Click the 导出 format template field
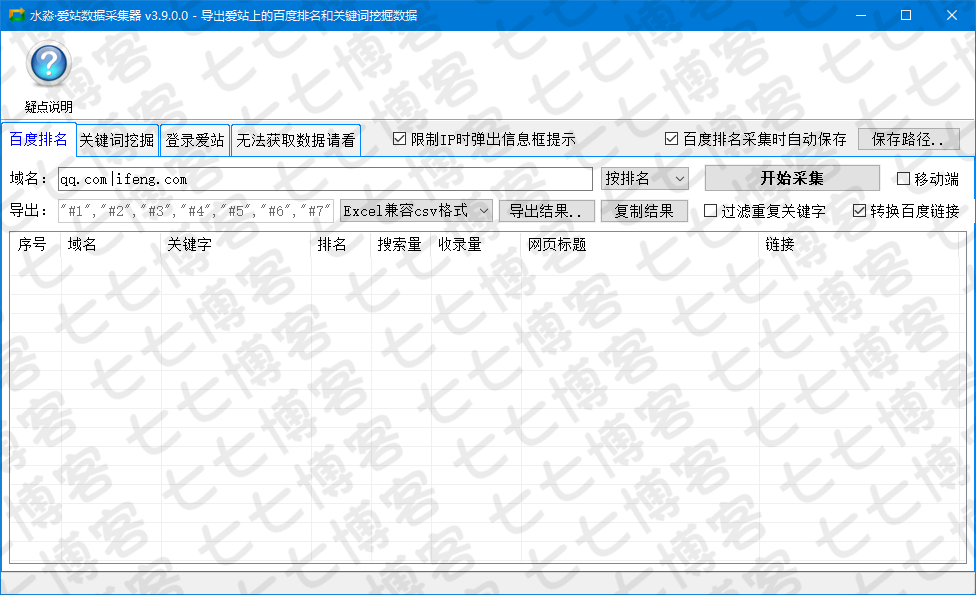 click(x=196, y=211)
